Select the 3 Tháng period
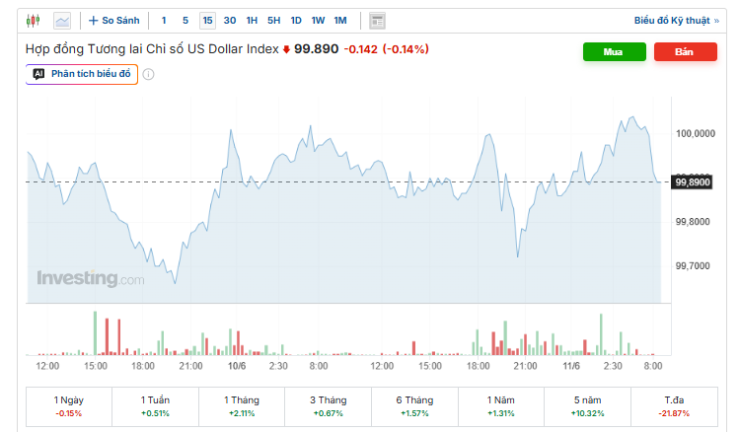Viewport: 740px width, 432px height. (328, 407)
